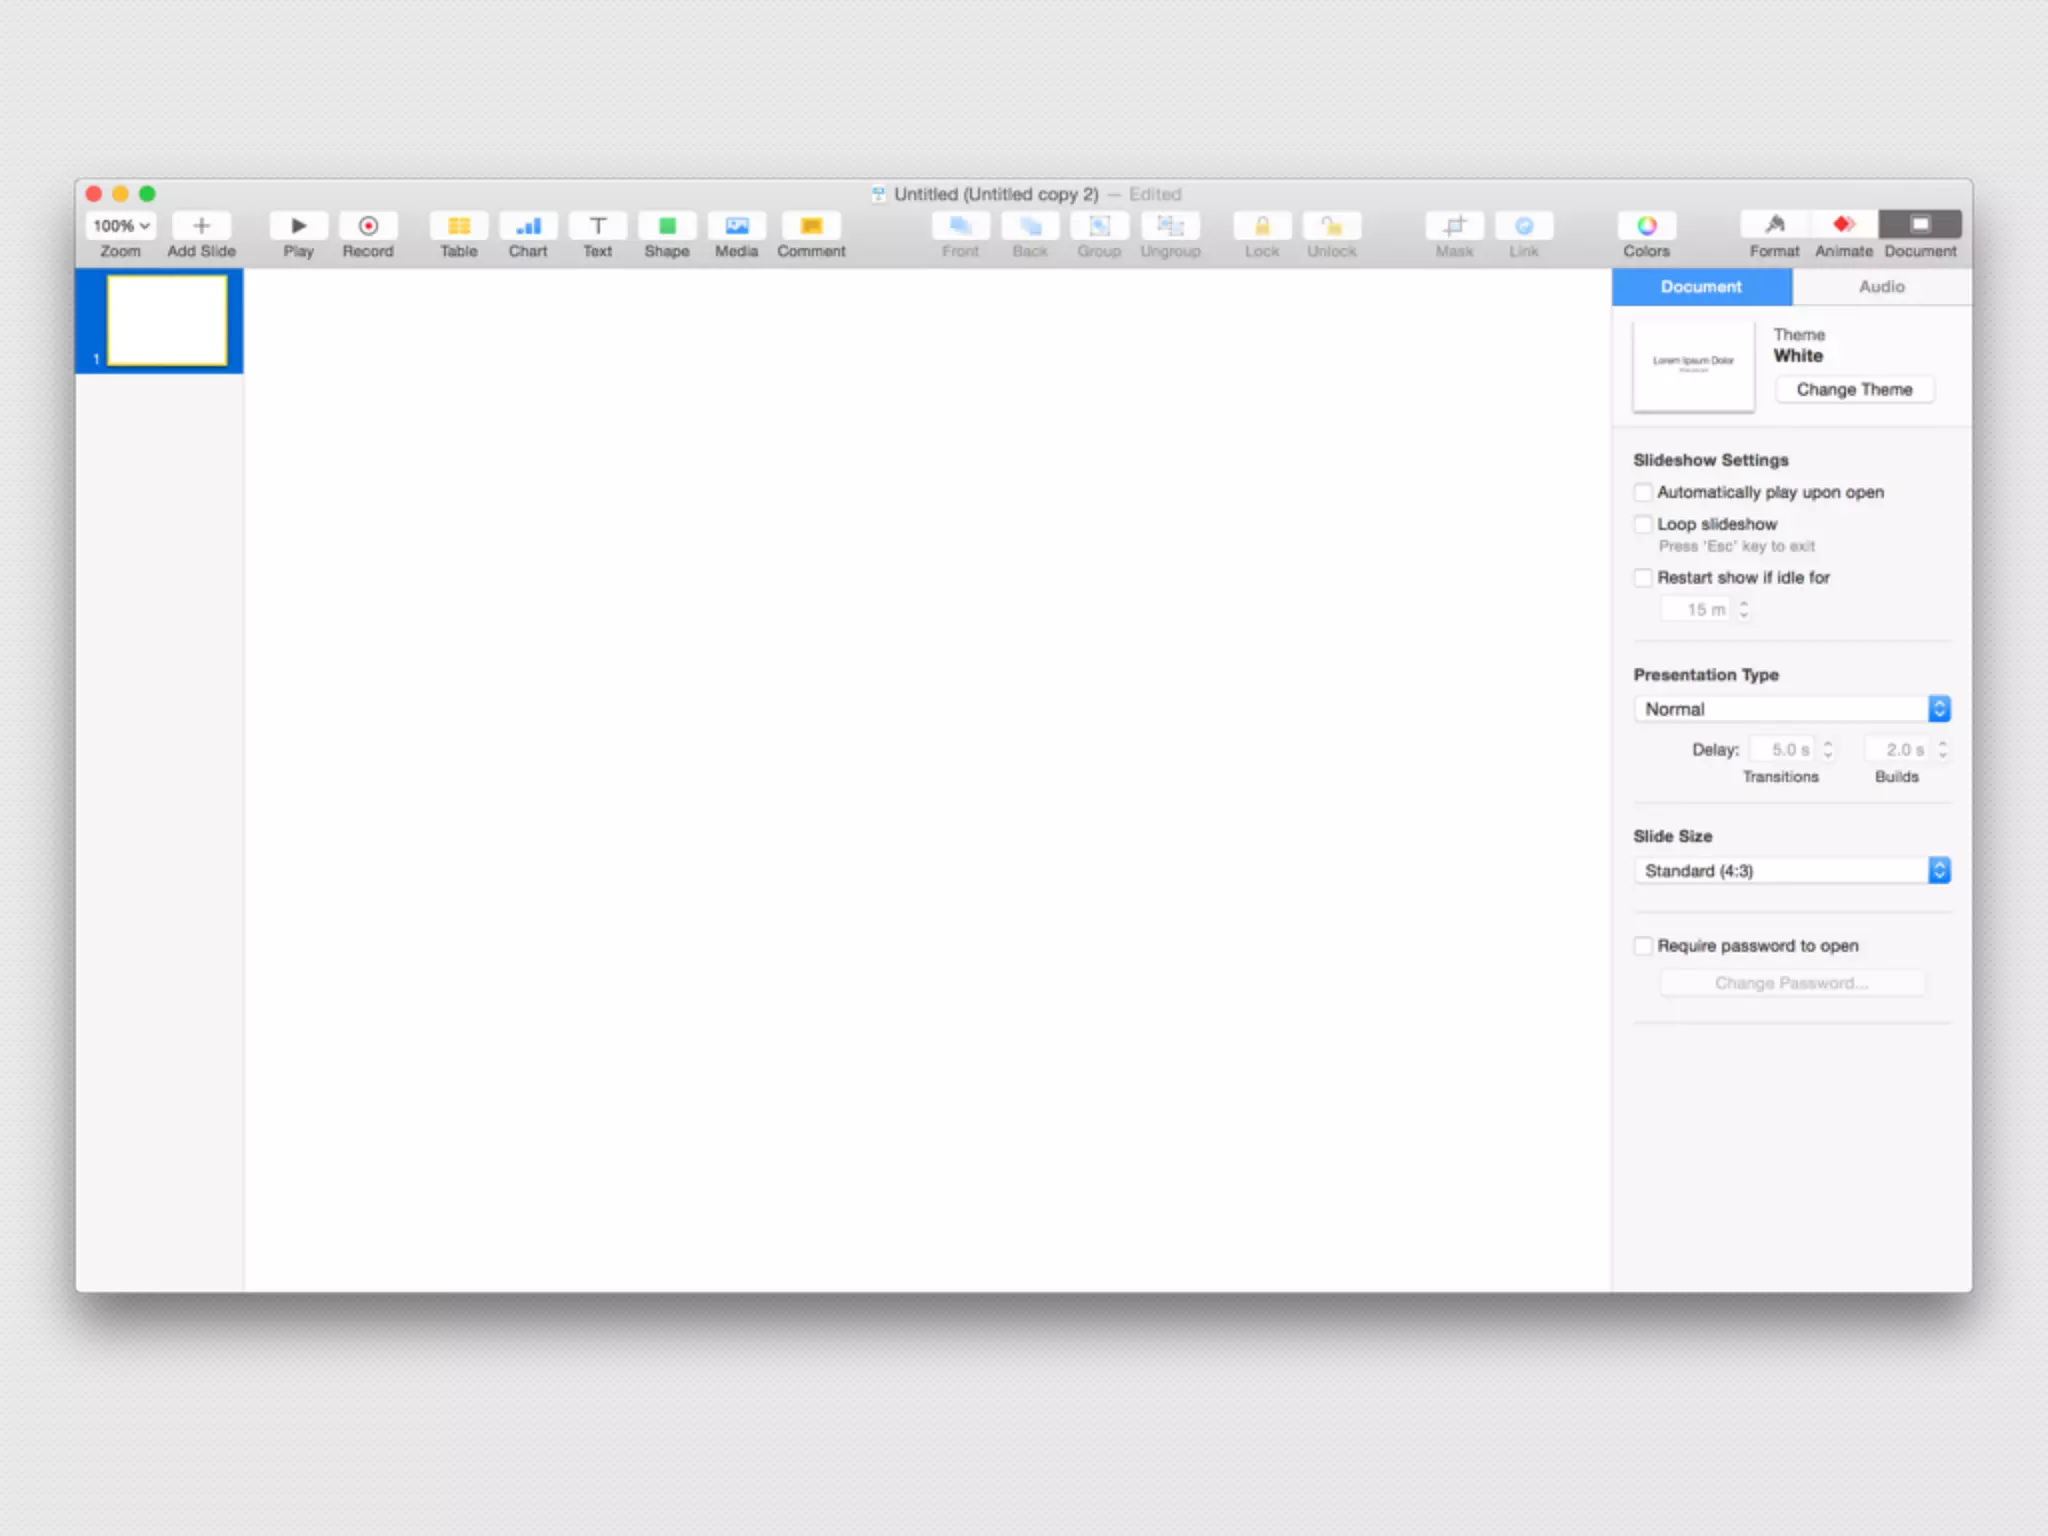Add a Text box from the toolbar
2048x1536 pixels.
597,225
